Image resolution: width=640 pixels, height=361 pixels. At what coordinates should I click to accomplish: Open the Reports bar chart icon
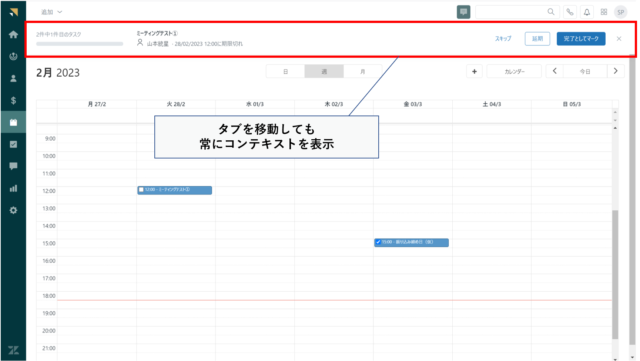click(x=13, y=188)
